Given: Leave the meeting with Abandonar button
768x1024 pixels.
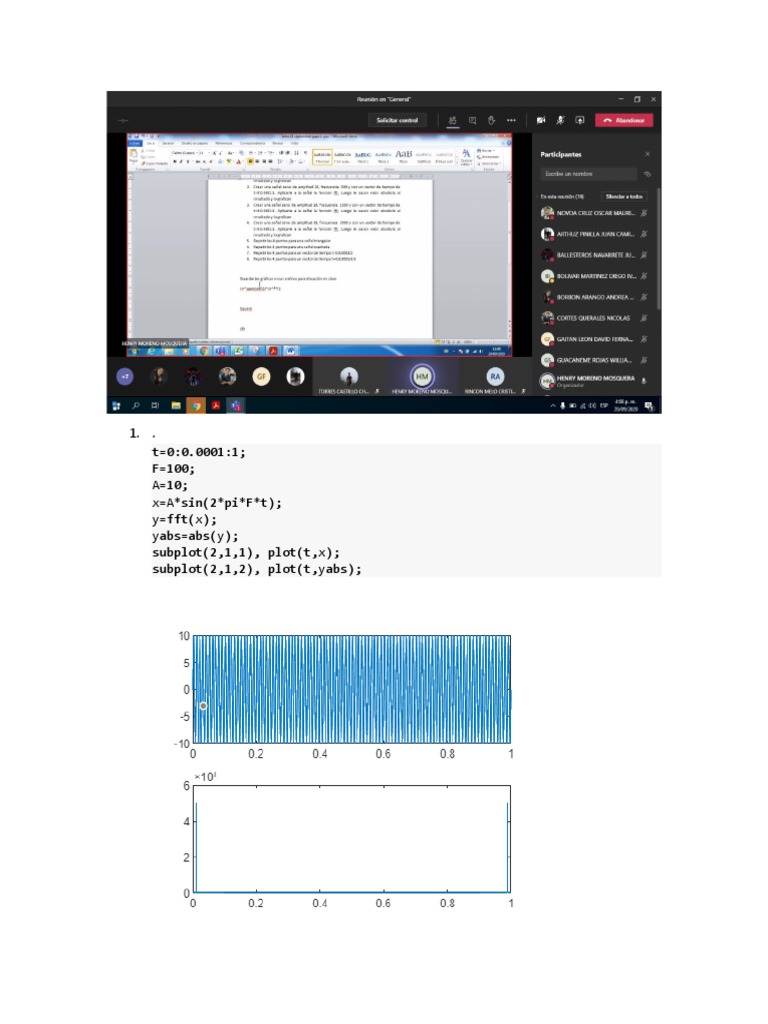Looking at the screenshot, I should click(624, 120).
